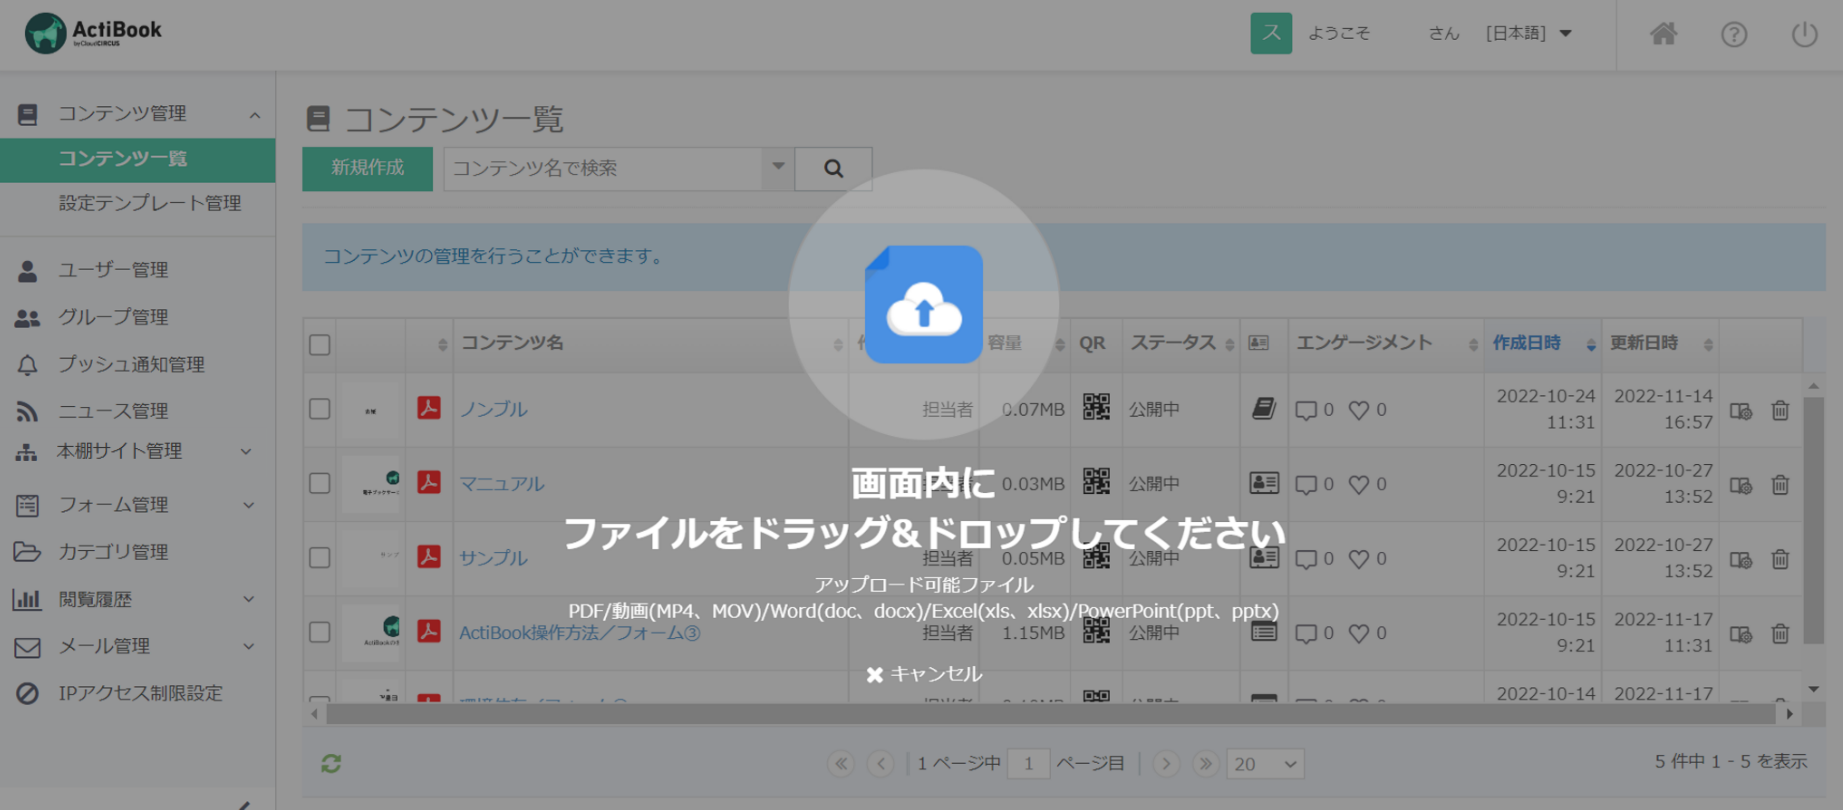Click the refresh icon below table
Viewport: 1843px width, 810px height.
click(331, 764)
